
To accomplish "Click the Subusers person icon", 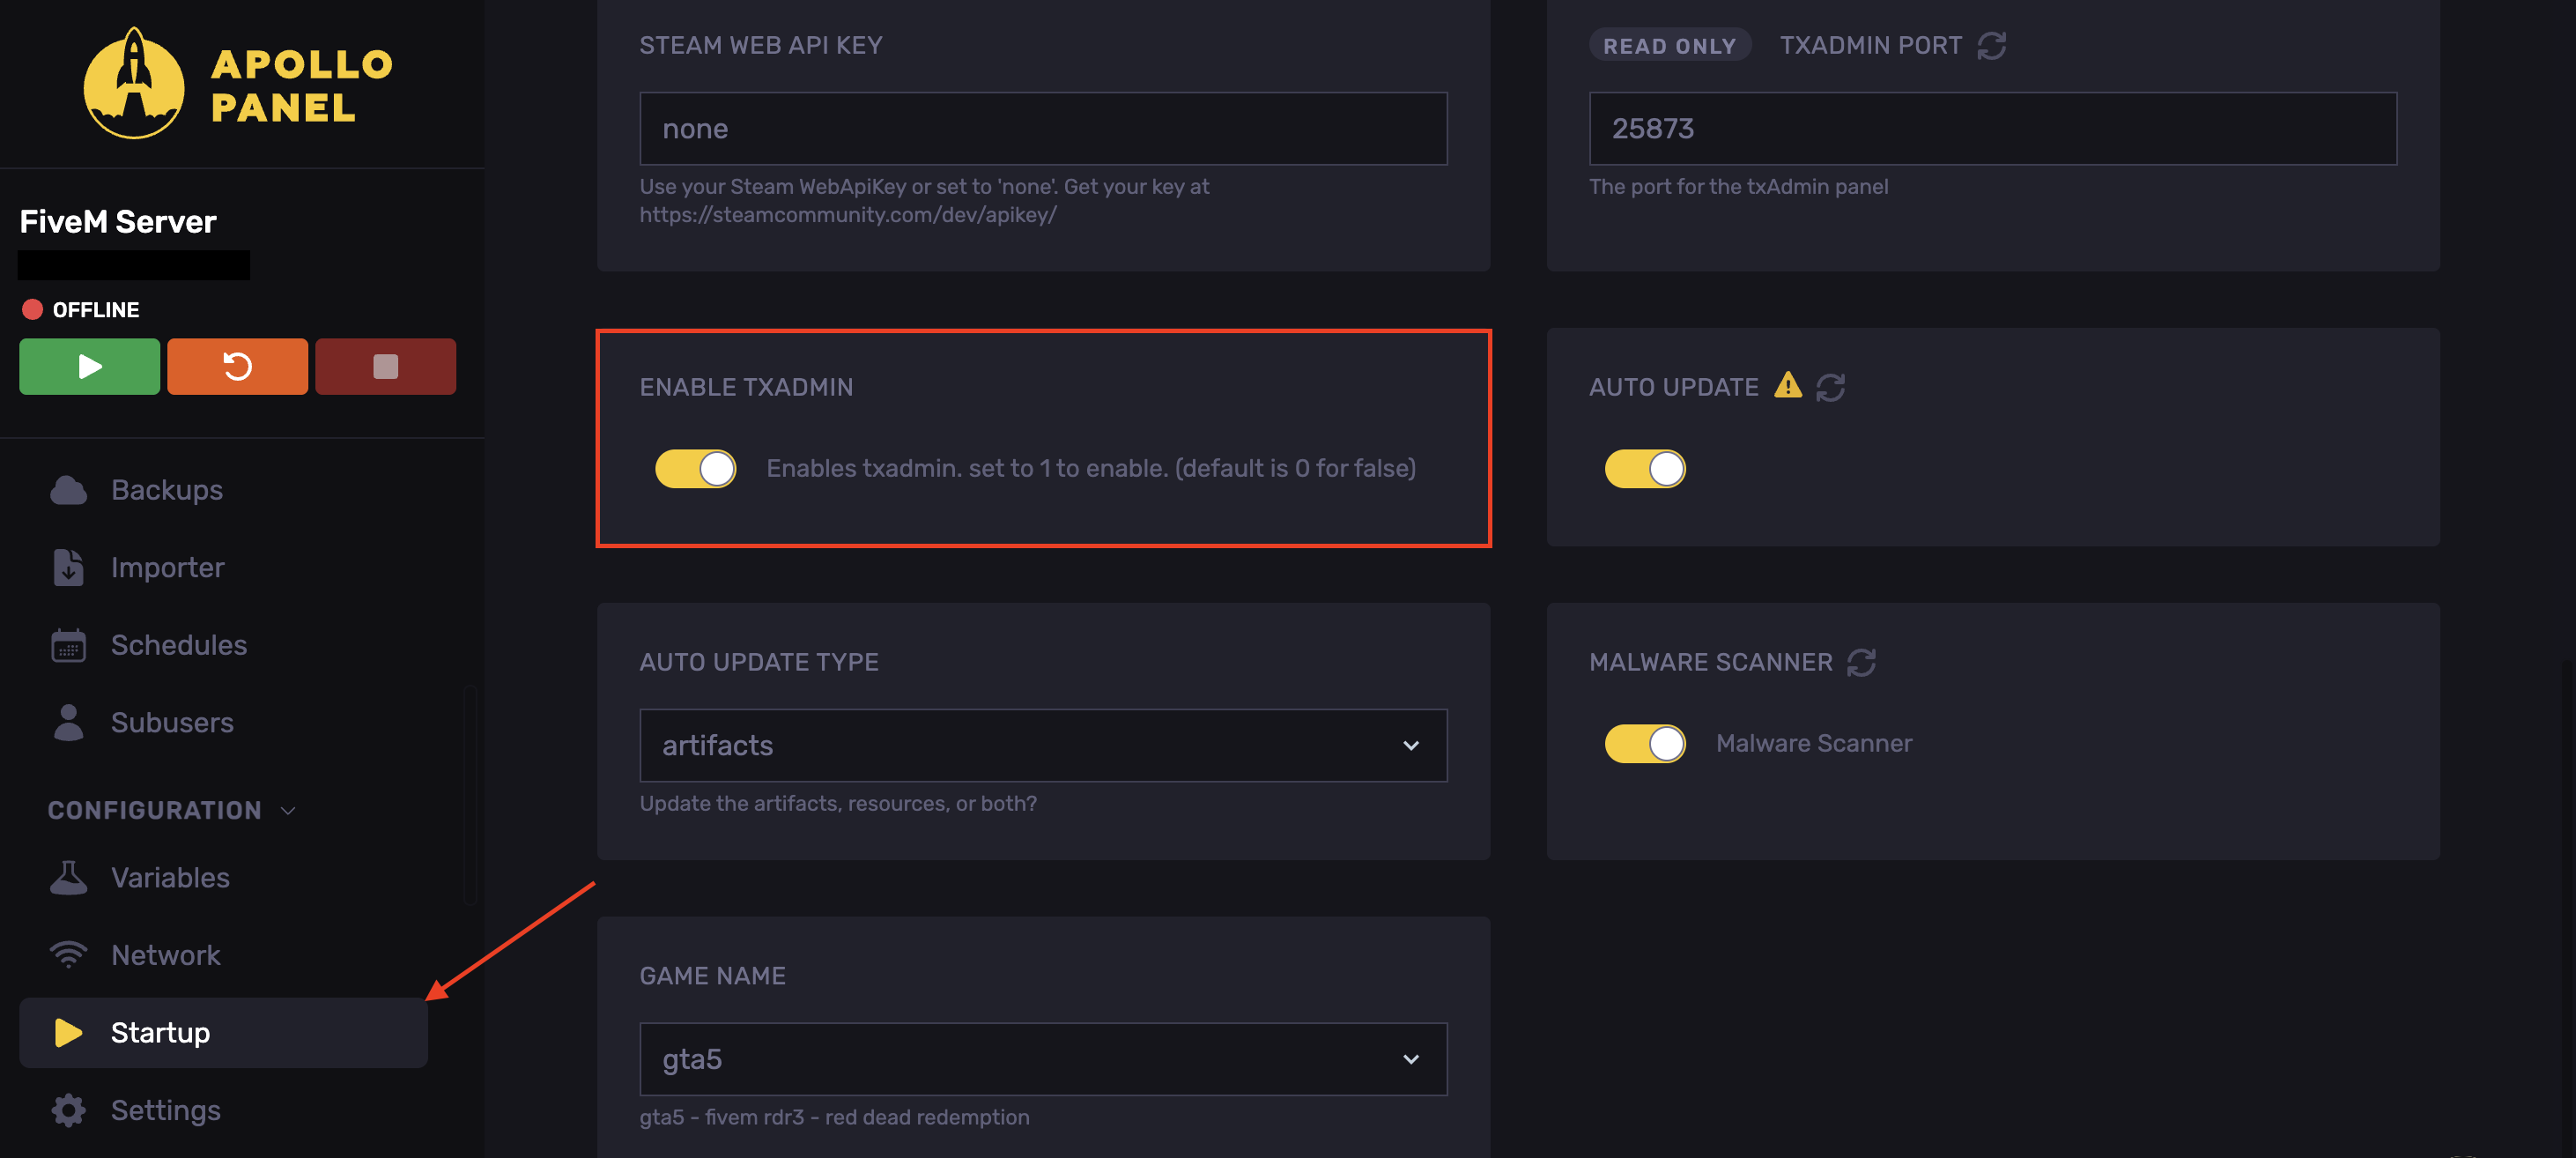I will point(68,722).
